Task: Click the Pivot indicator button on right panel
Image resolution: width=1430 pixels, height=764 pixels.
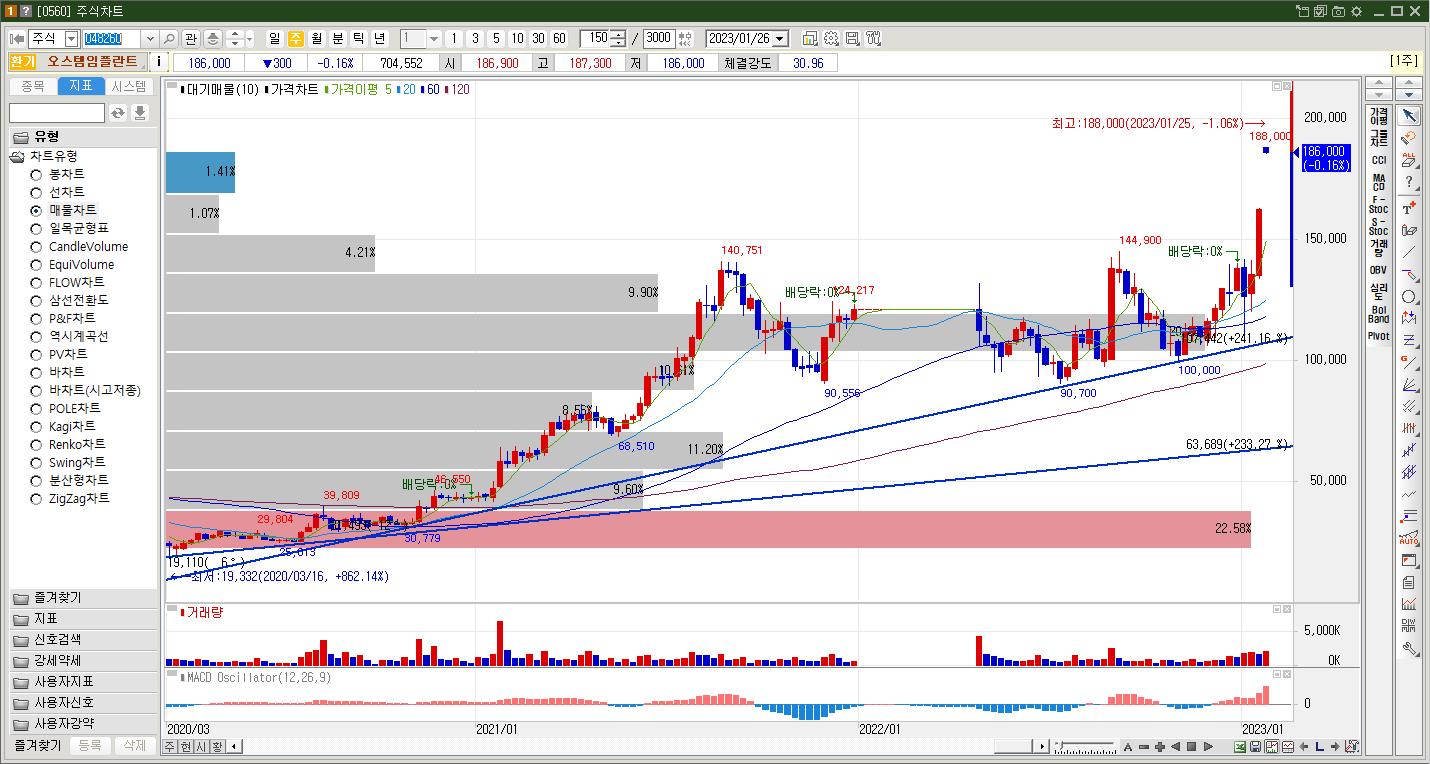Action: 1379,336
